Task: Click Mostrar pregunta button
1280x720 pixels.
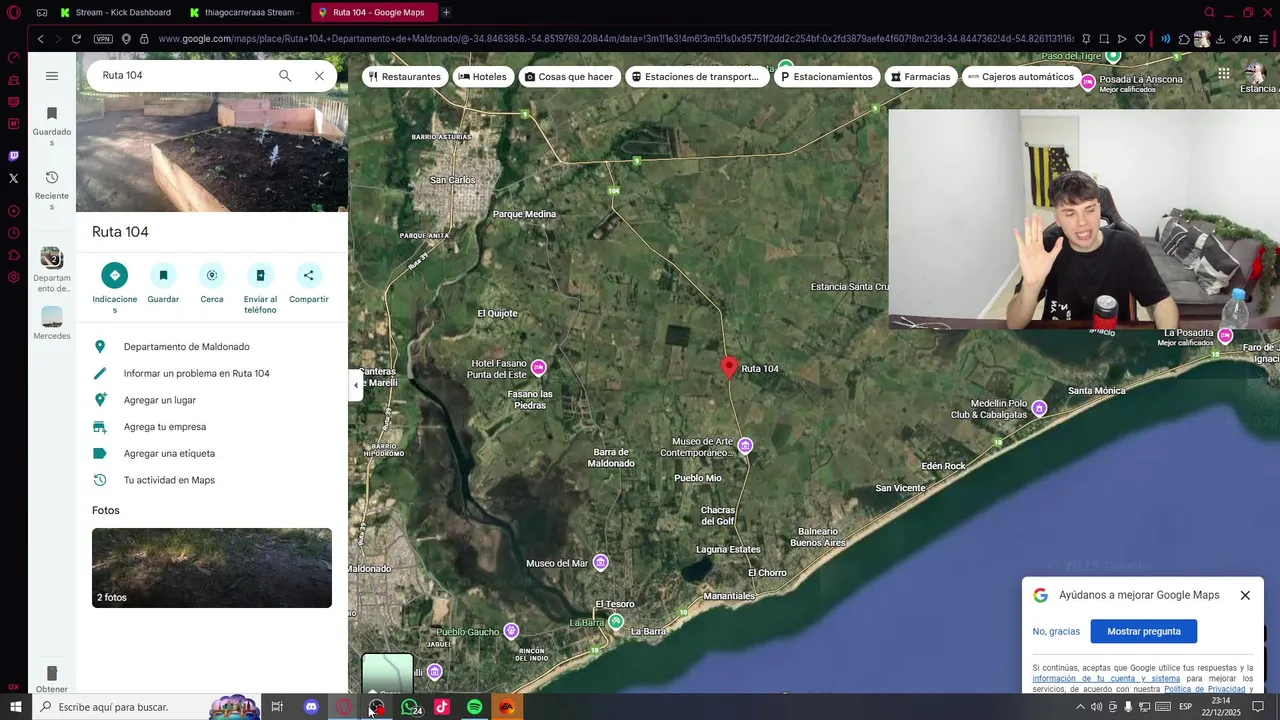Action: pos(1144,632)
